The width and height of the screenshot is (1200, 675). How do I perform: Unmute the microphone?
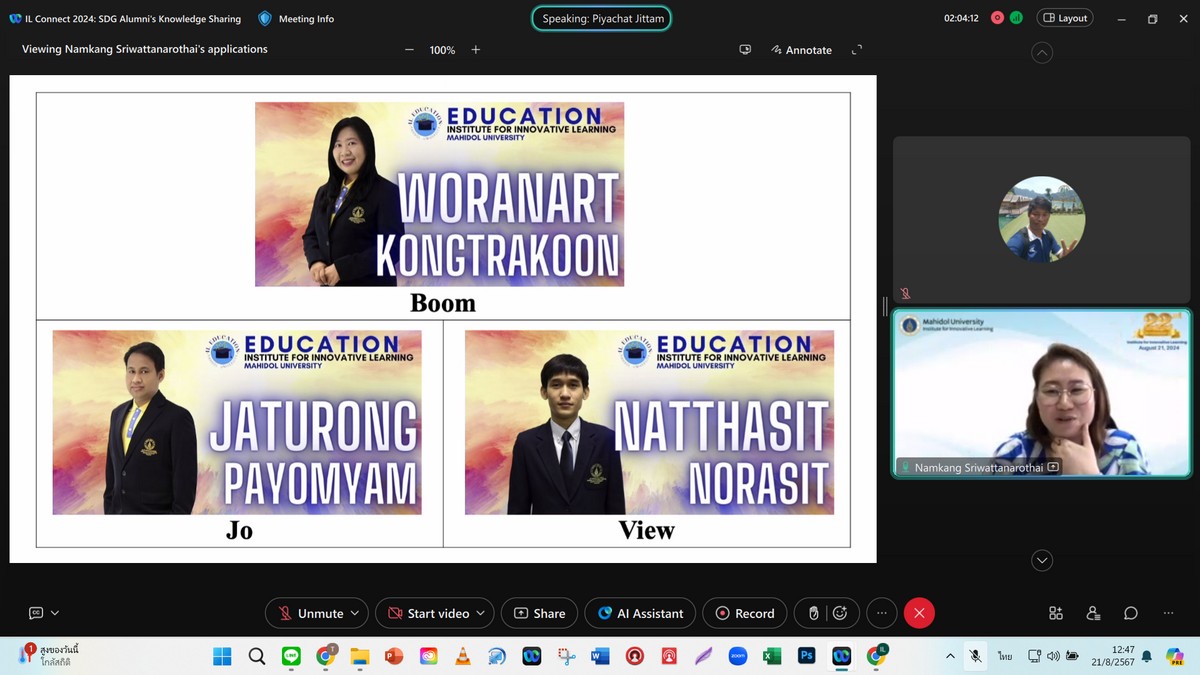pyautogui.click(x=310, y=613)
